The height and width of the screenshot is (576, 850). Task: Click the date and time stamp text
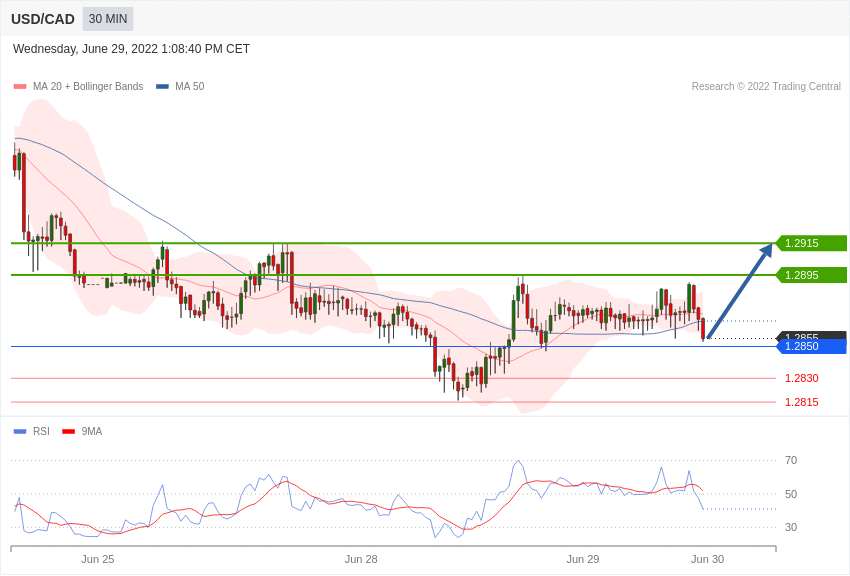pyautogui.click(x=131, y=49)
